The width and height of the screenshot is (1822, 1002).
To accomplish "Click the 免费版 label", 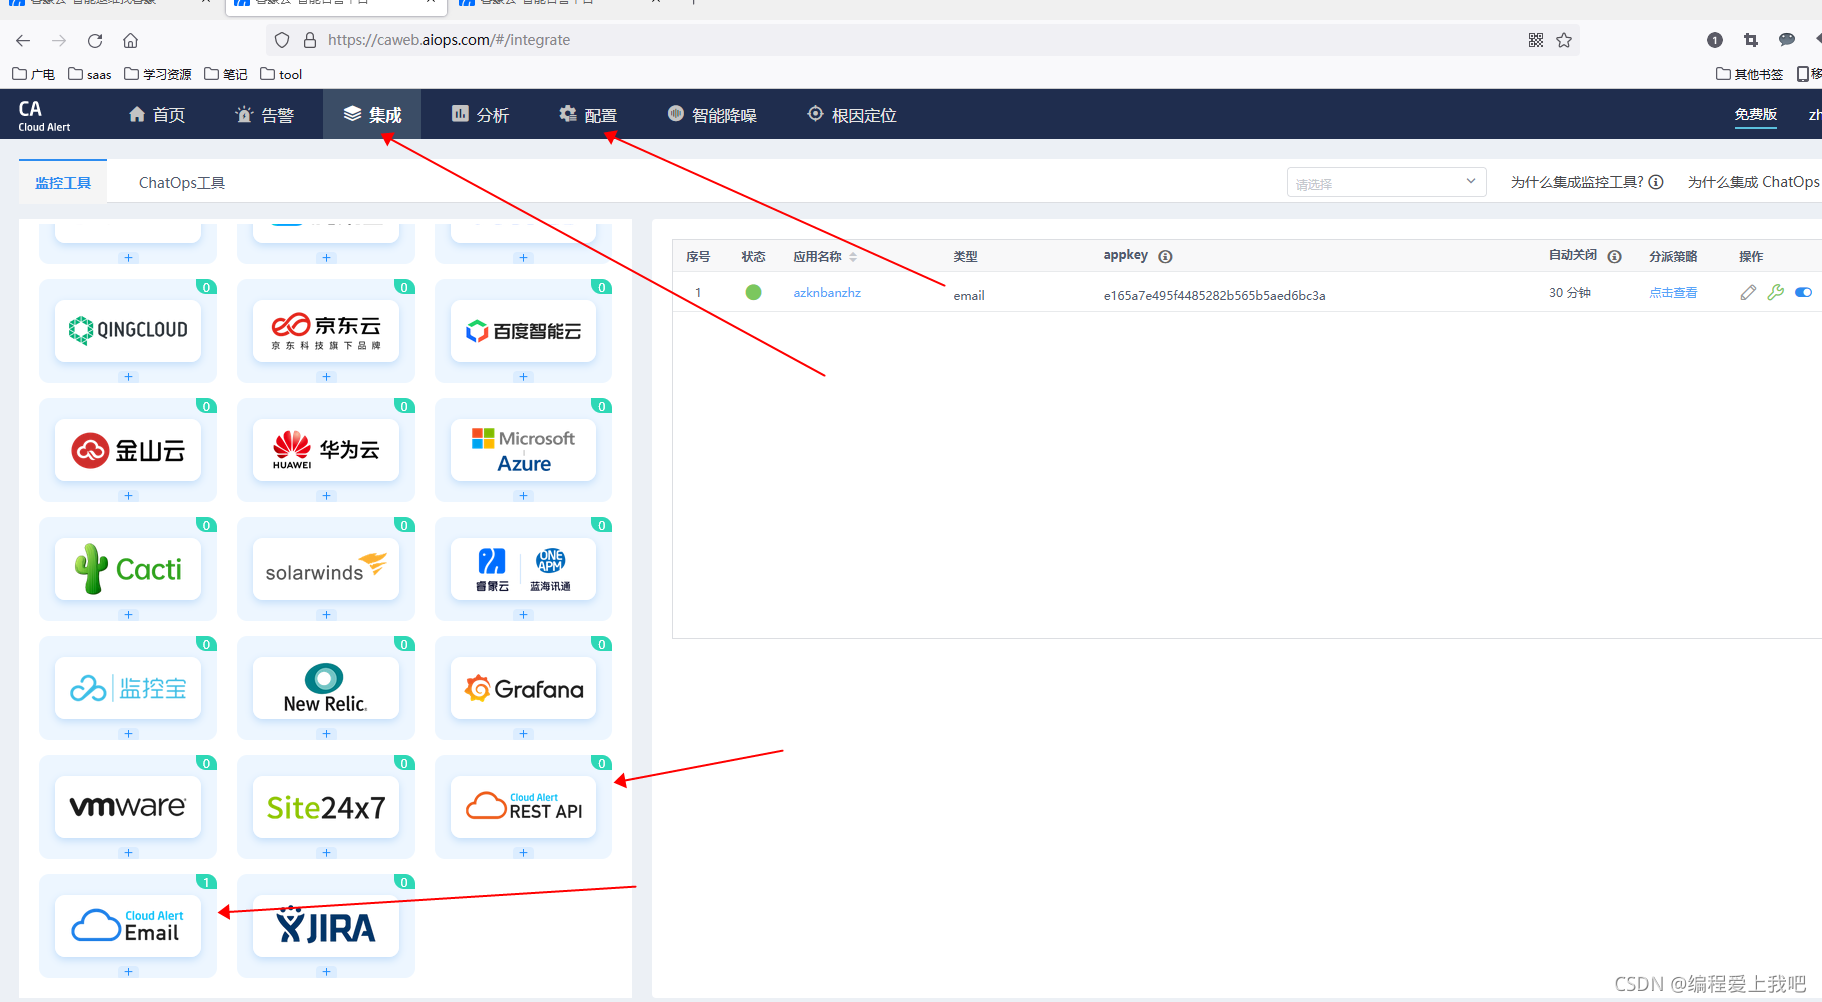I will click(x=1755, y=114).
